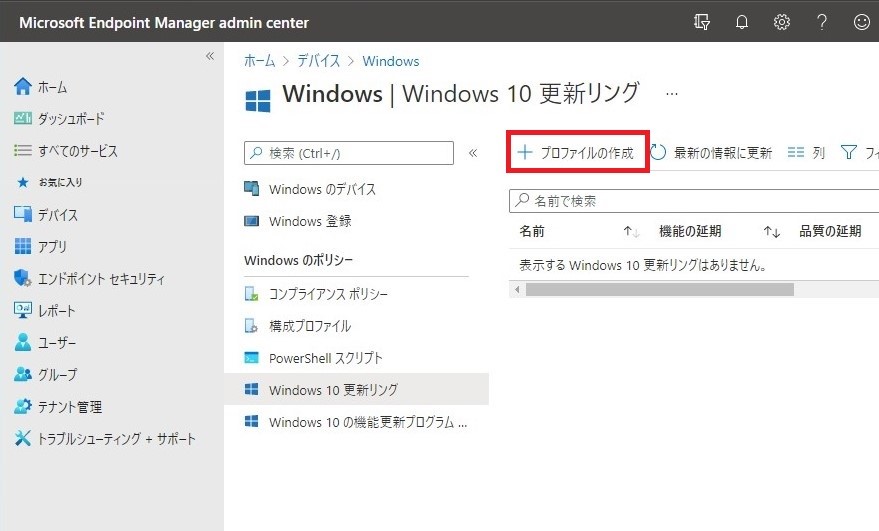Open the ellipsis menu beside the page title
The height and width of the screenshot is (531, 879).
click(x=672, y=94)
